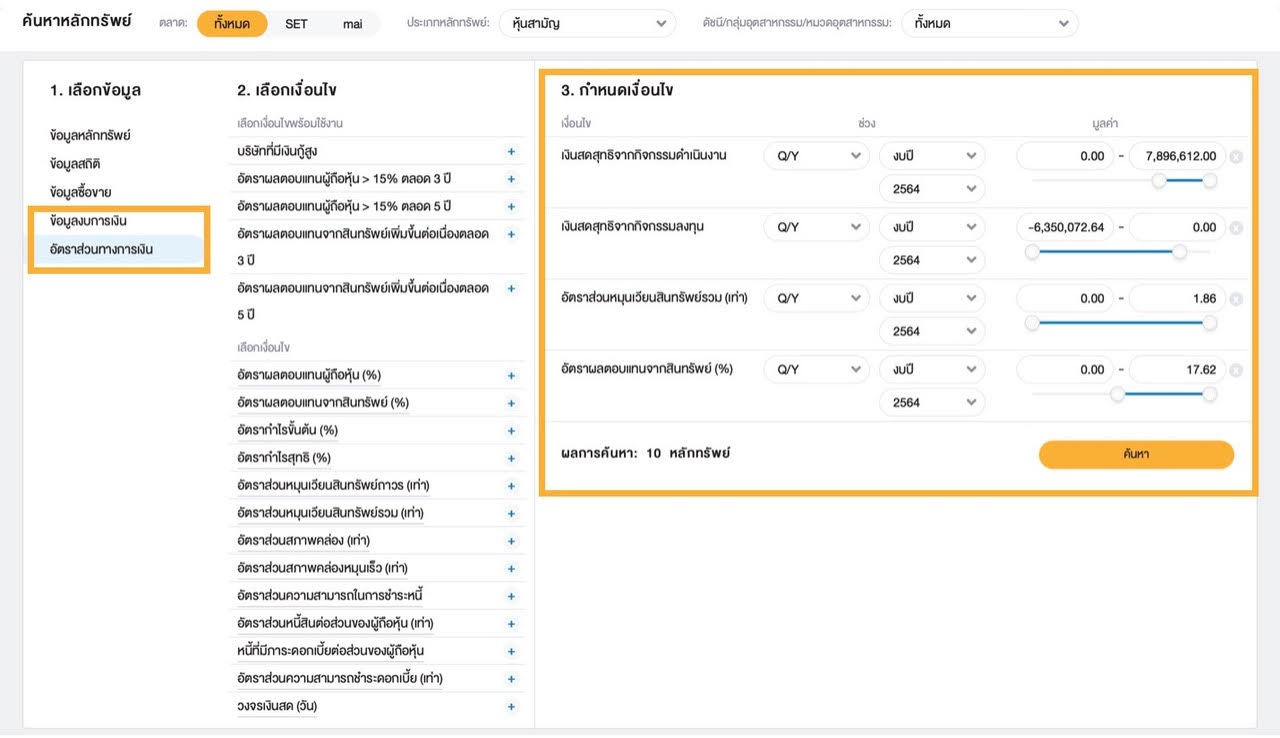Select ข้อมูลงบการเงิน in data list

tap(89, 220)
